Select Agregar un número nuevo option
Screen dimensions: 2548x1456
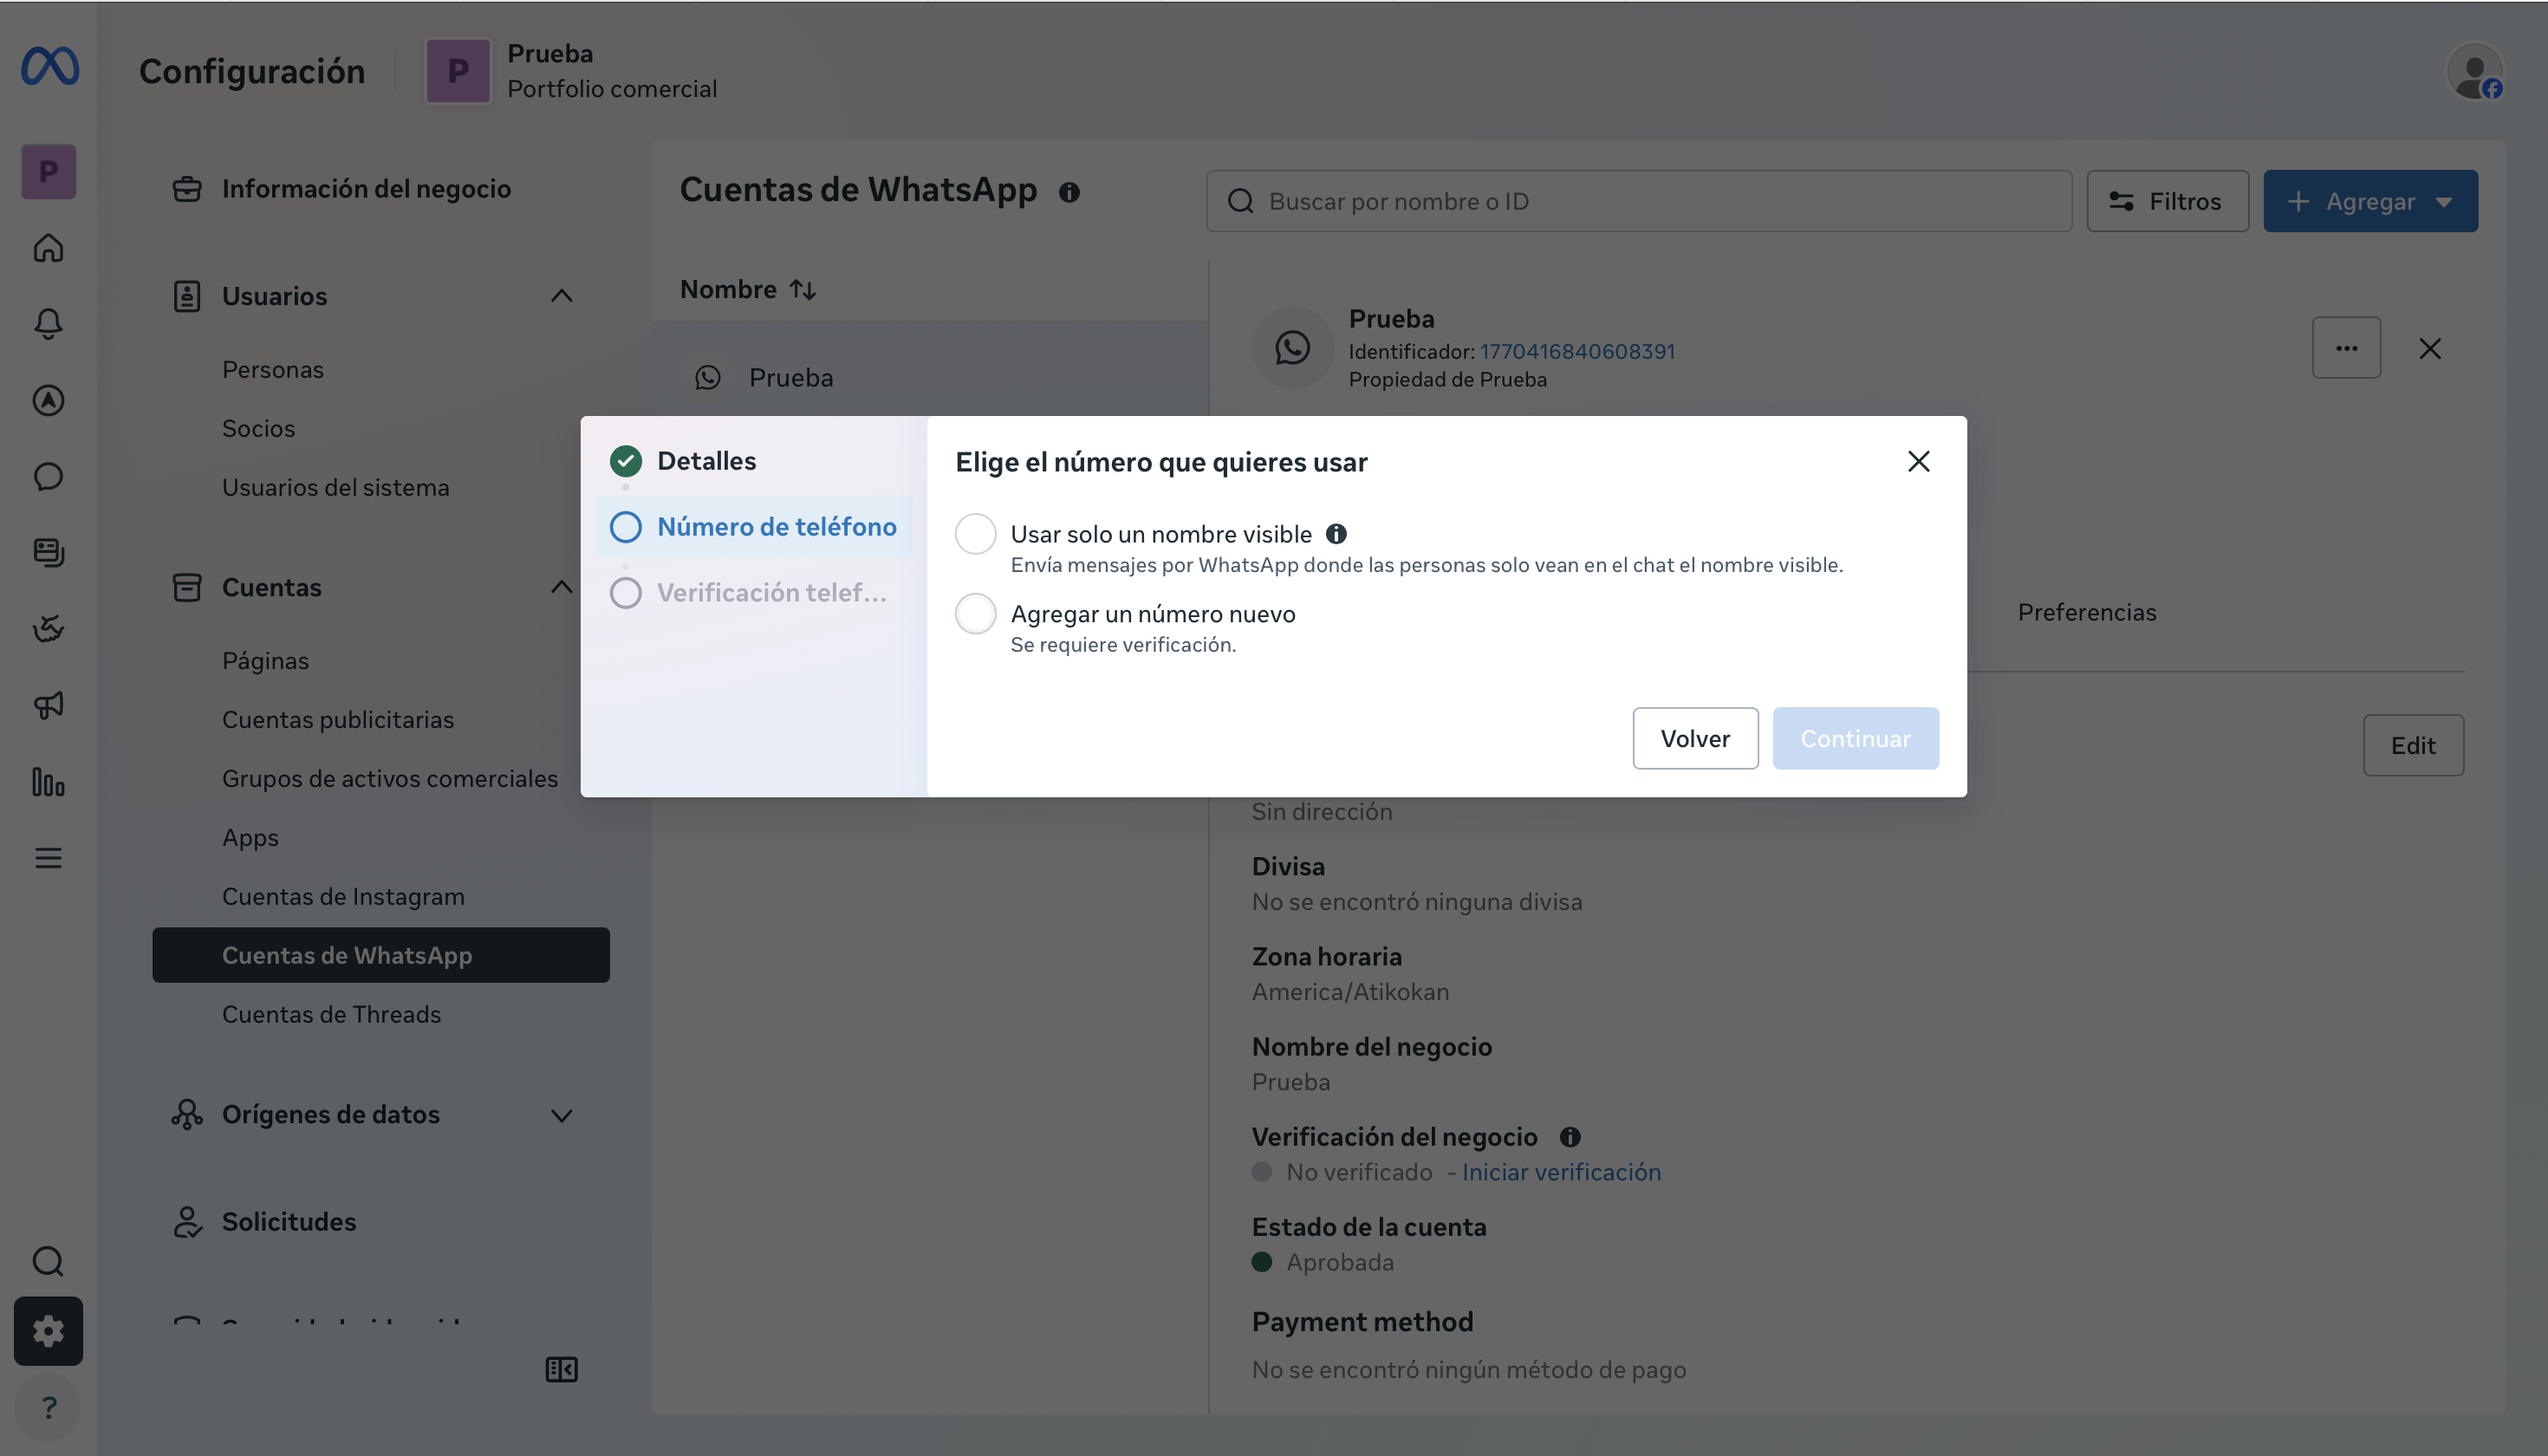pos(975,614)
